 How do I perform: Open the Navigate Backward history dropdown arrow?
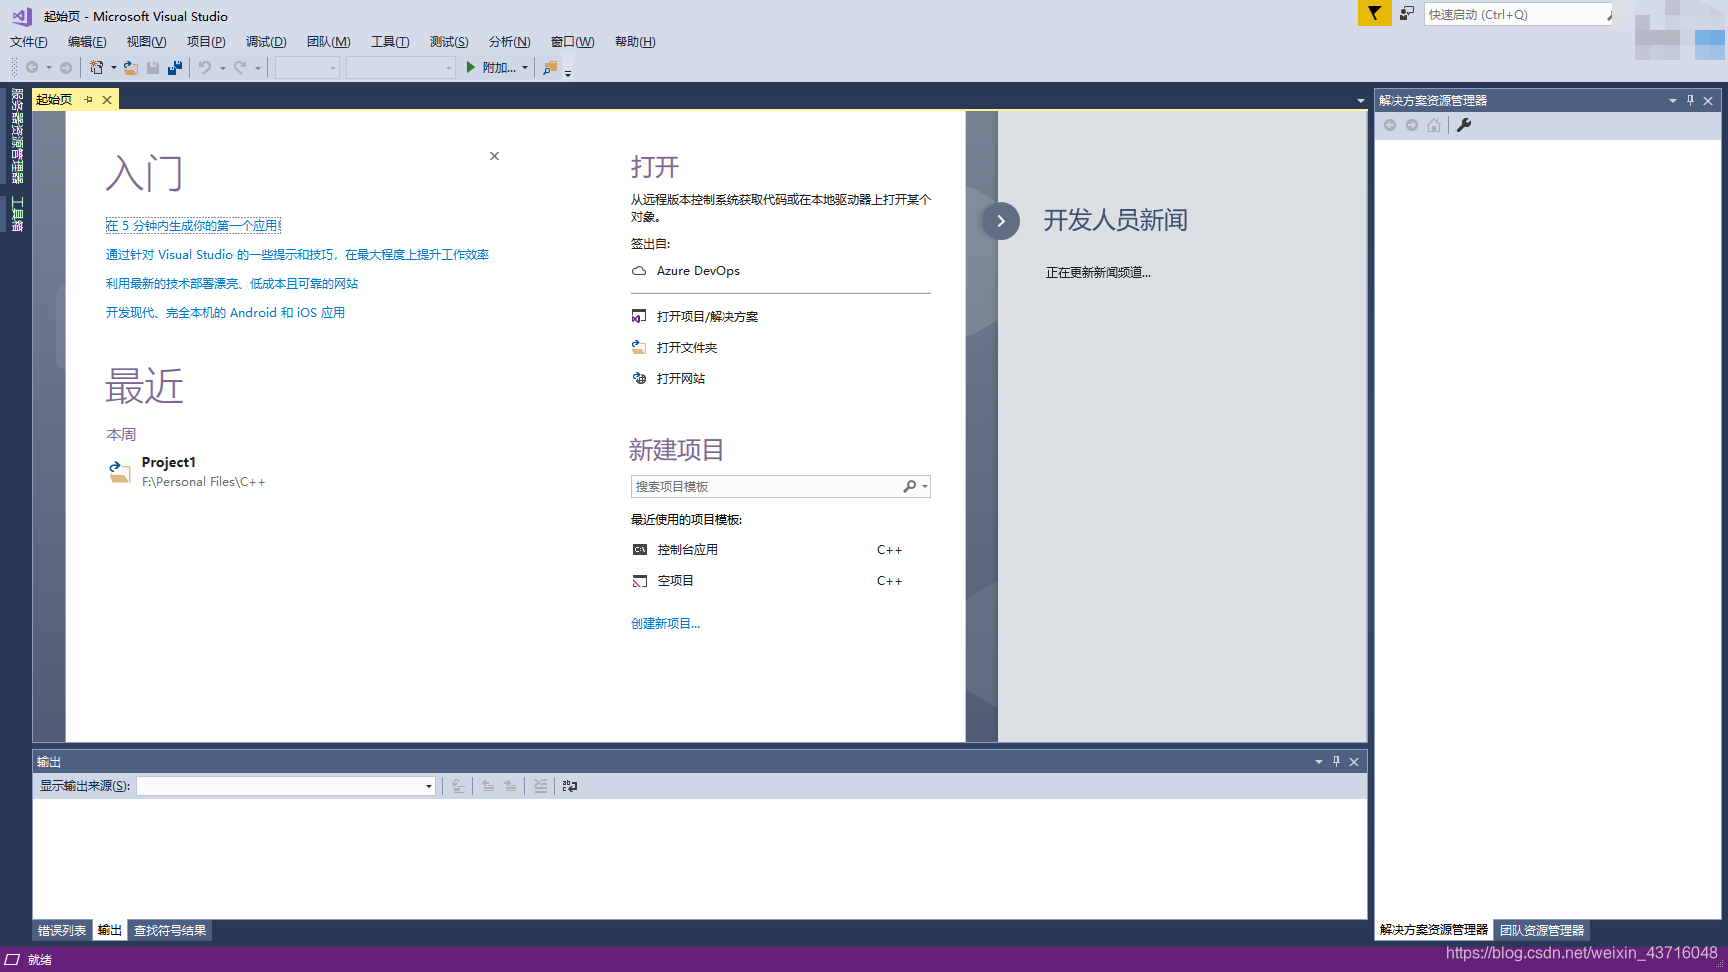[48, 68]
